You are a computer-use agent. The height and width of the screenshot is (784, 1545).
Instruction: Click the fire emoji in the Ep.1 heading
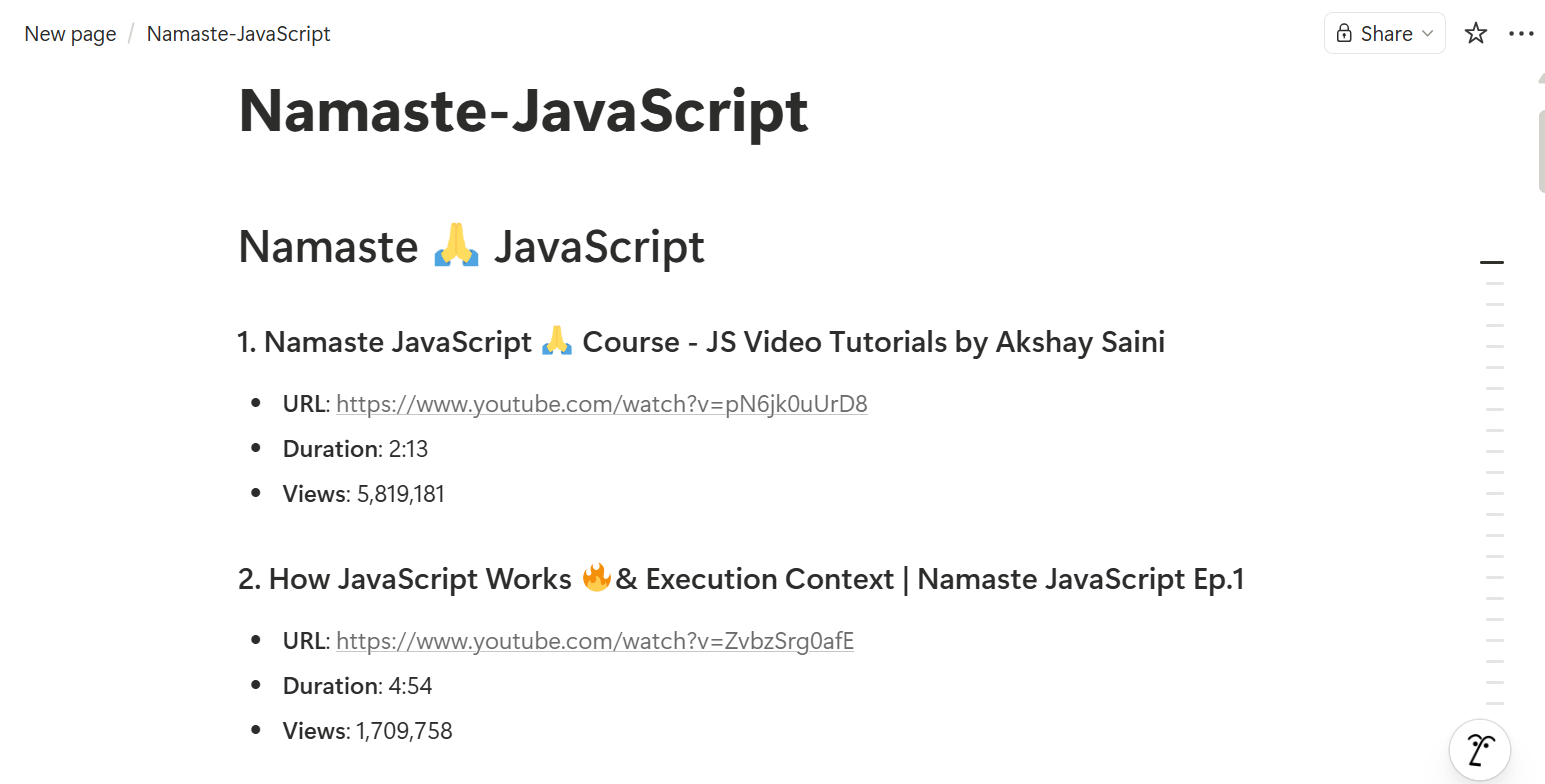pos(597,578)
